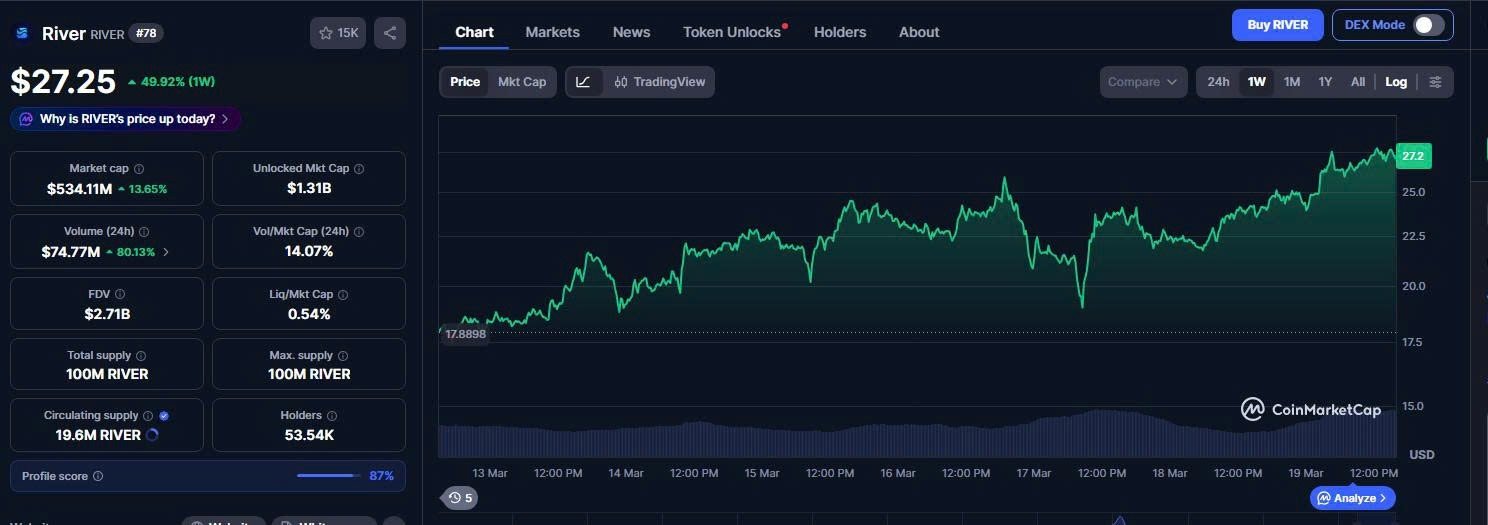Expand "Why is RIVER's price up today?"
This screenshot has width=1488, height=525.
[x=126, y=119]
